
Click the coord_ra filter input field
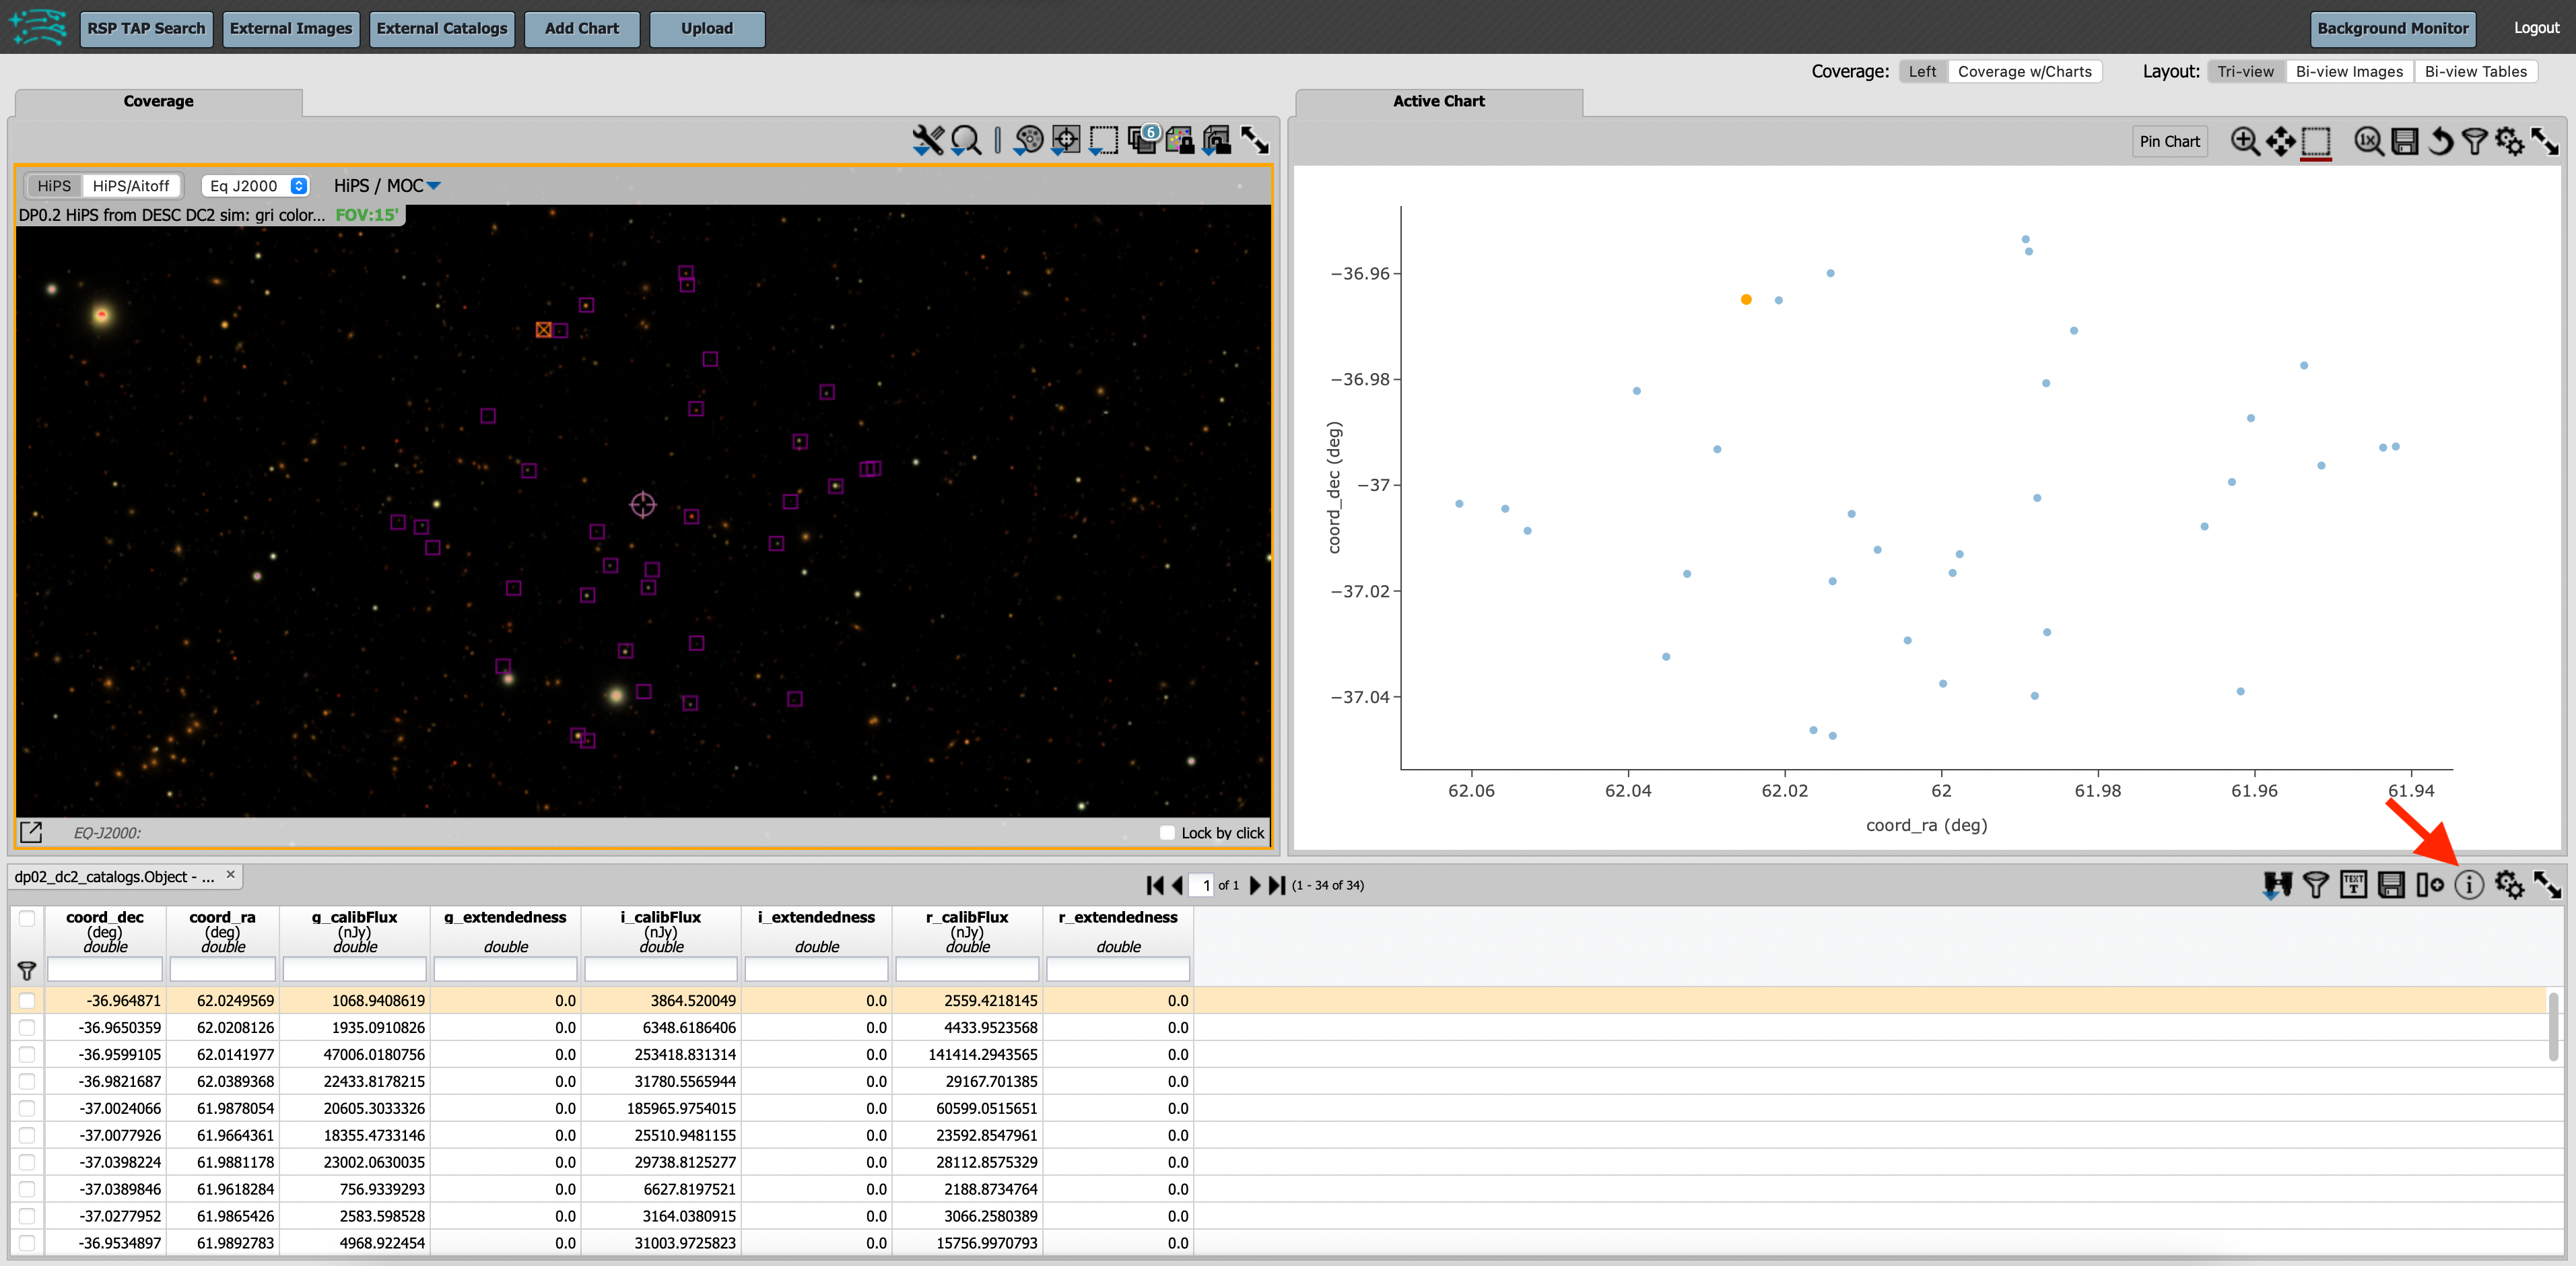[x=222, y=968]
